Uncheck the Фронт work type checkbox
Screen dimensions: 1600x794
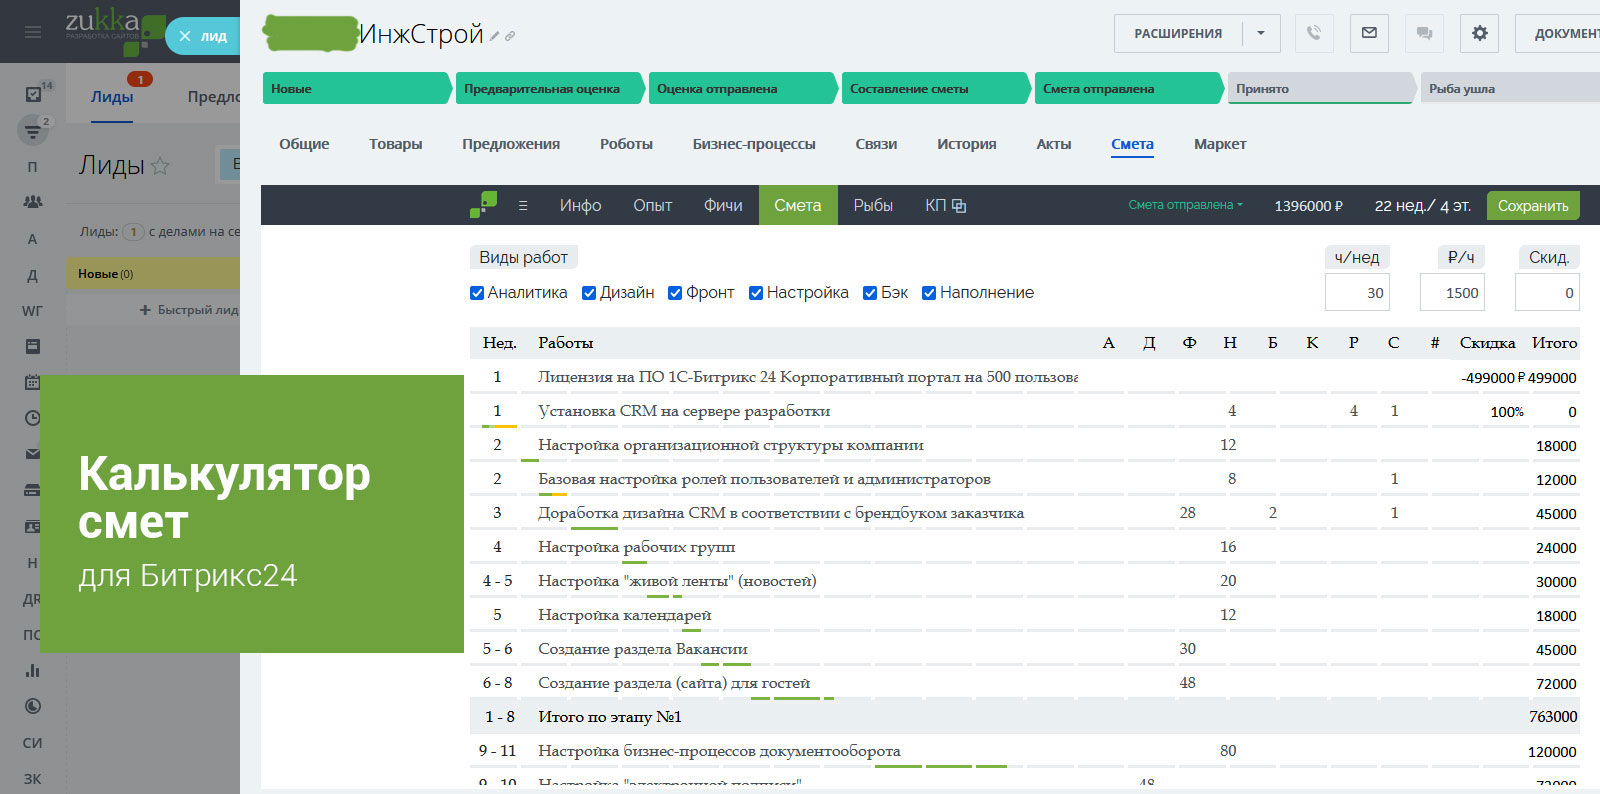pos(675,293)
